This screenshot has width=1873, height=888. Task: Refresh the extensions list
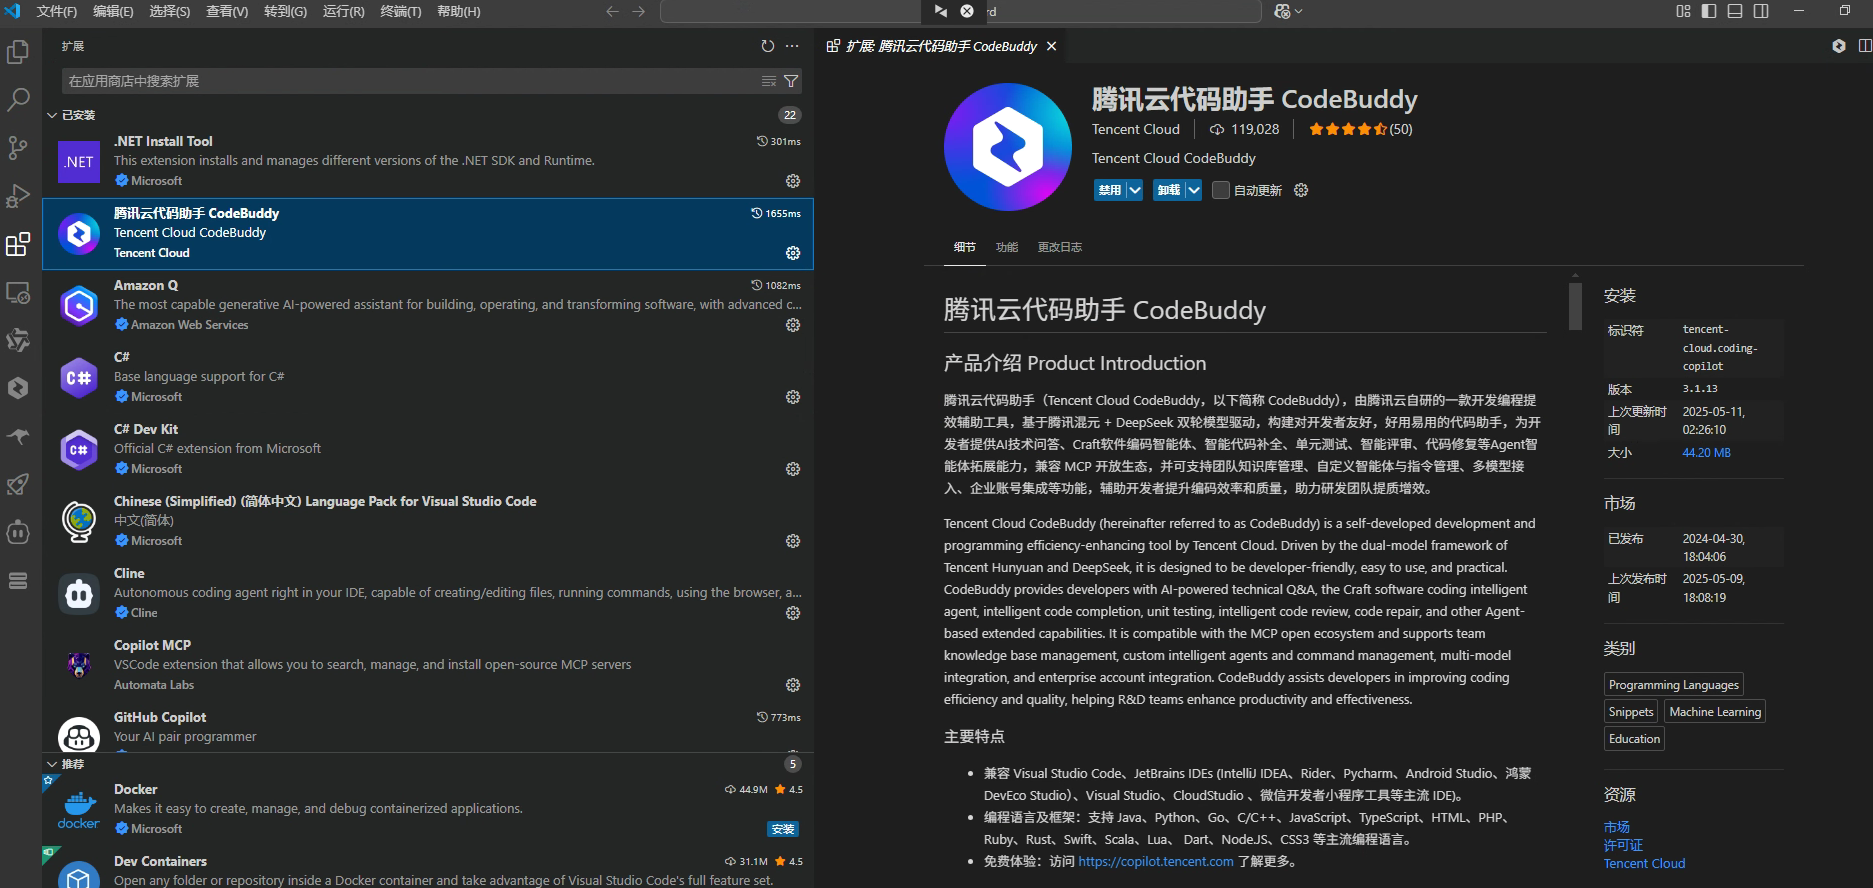click(767, 46)
